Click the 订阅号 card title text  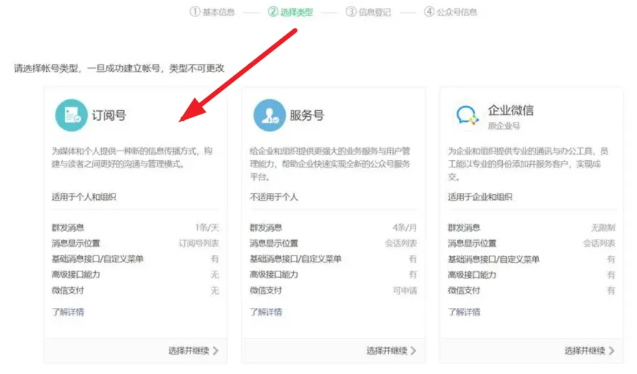tap(109, 115)
